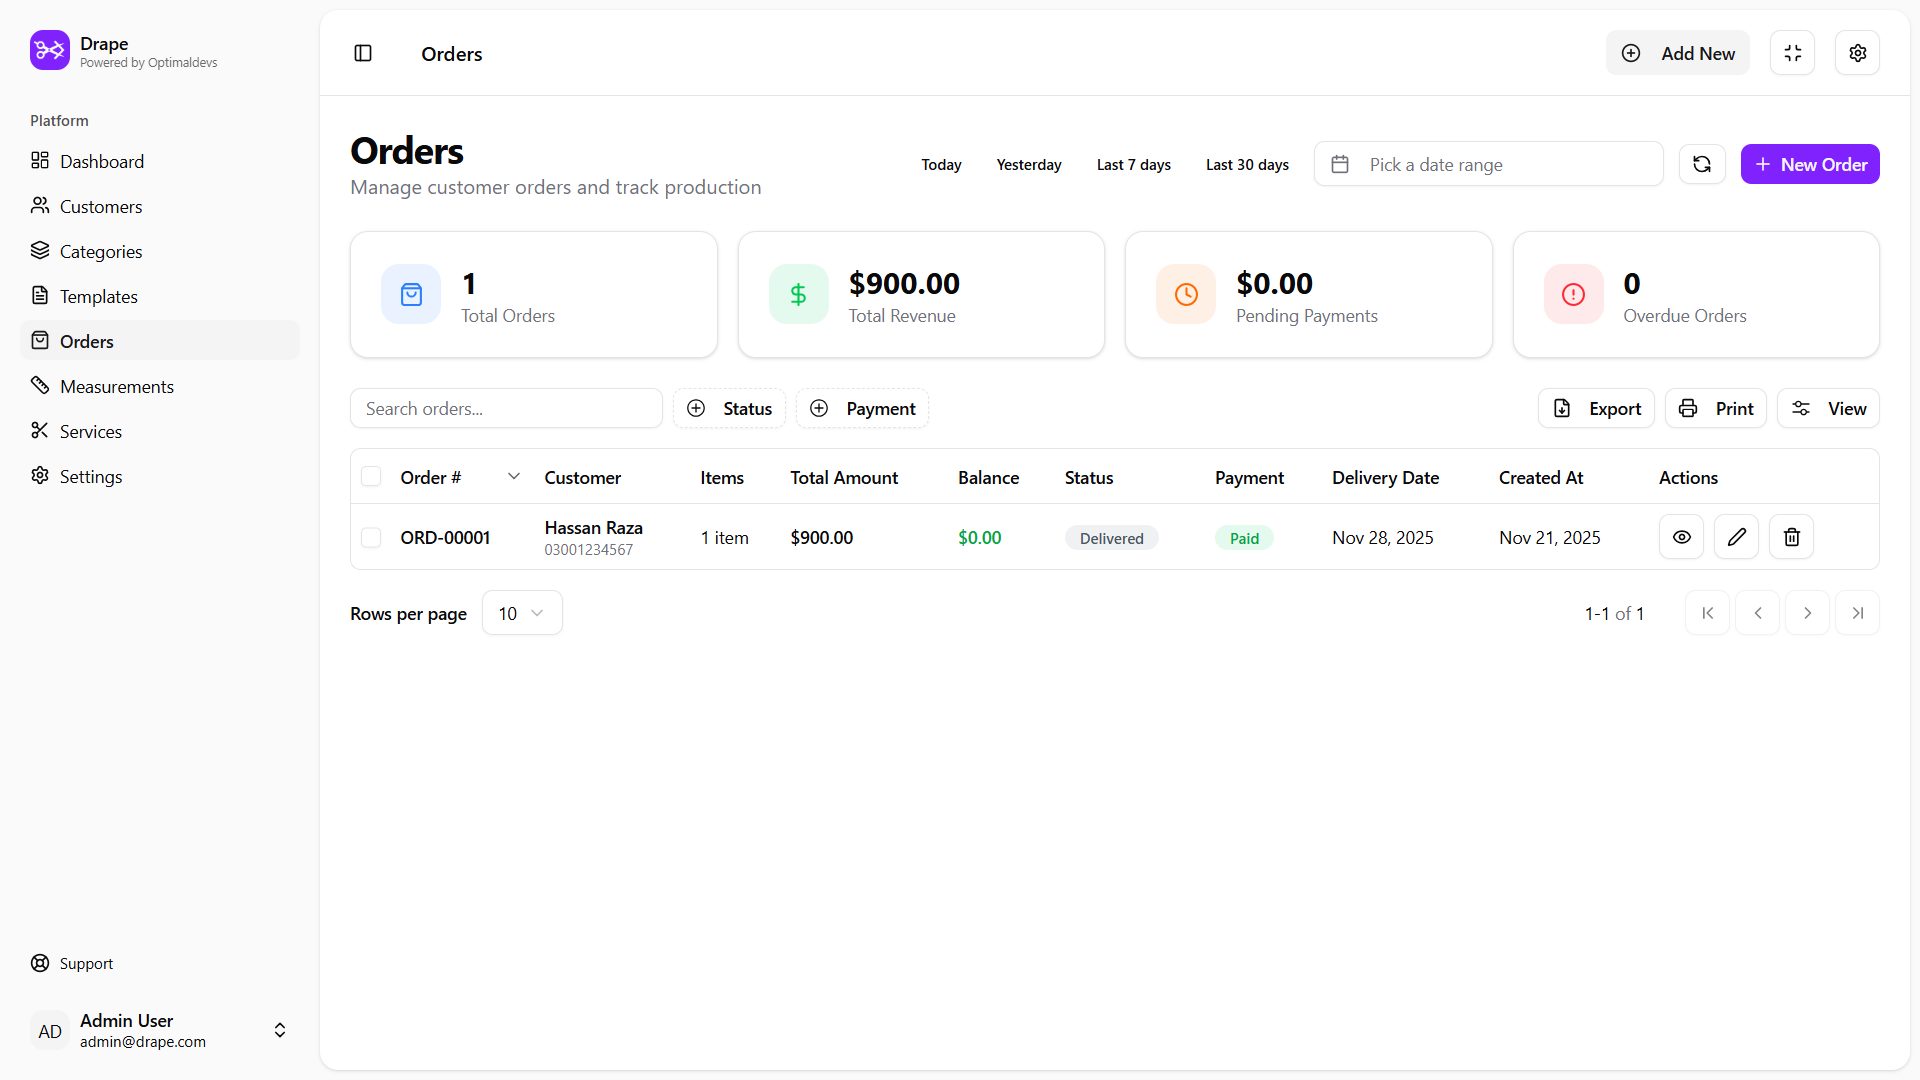Open the Admin User account menu chevron
Image resolution: width=1920 pixels, height=1080 pixels.
pos(279,1030)
